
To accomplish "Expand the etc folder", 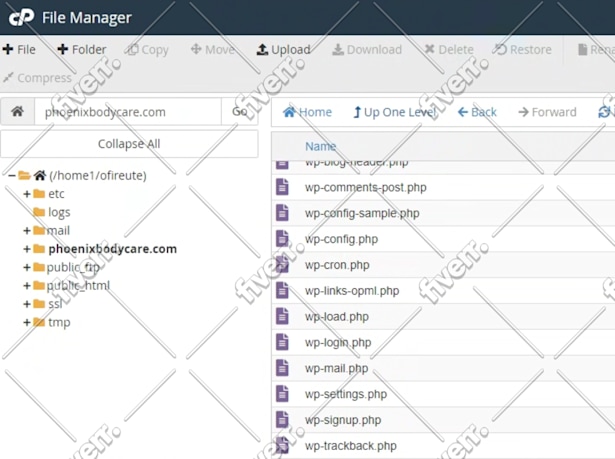I will click(x=27, y=194).
